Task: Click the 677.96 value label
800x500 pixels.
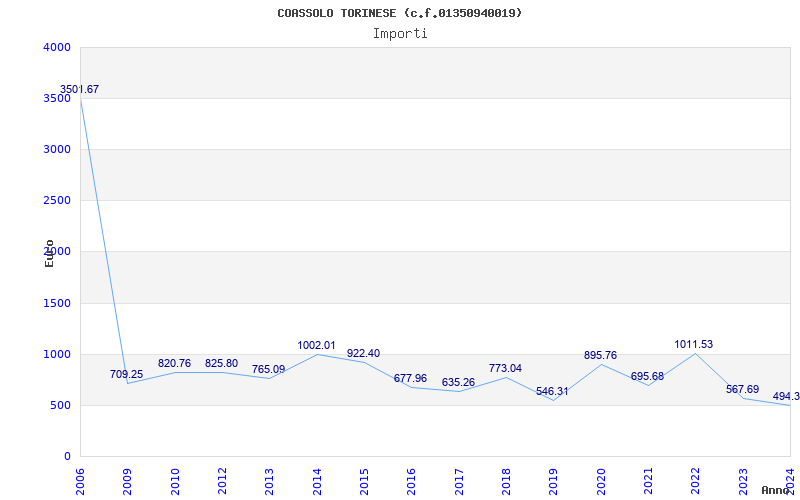Action: [410, 379]
